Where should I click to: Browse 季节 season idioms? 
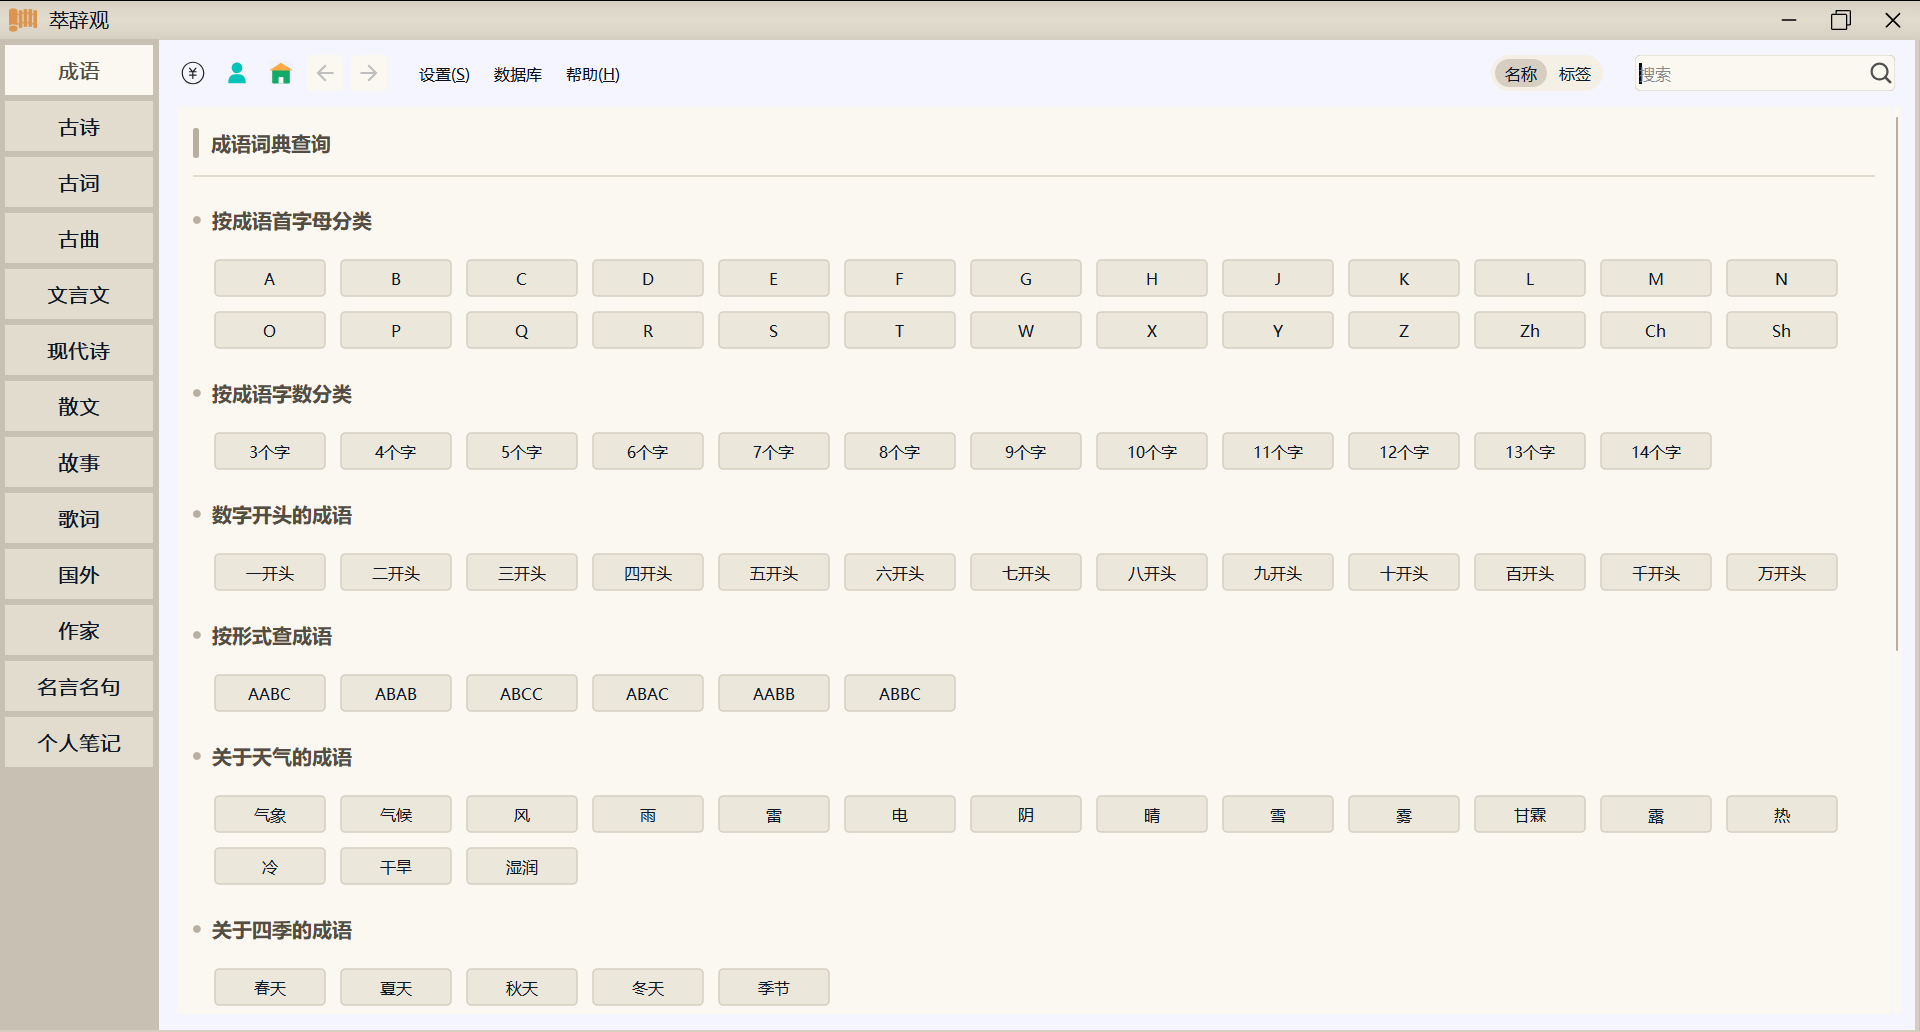click(774, 987)
